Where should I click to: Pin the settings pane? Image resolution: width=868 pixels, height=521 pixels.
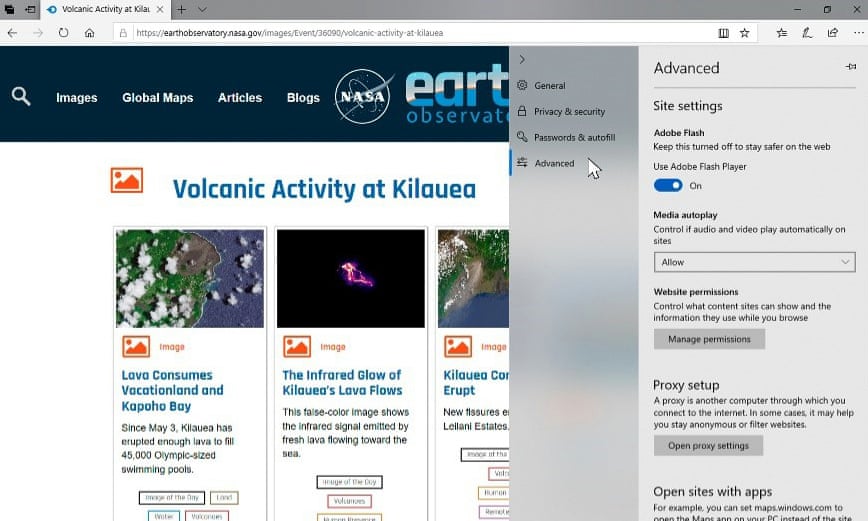coord(850,67)
